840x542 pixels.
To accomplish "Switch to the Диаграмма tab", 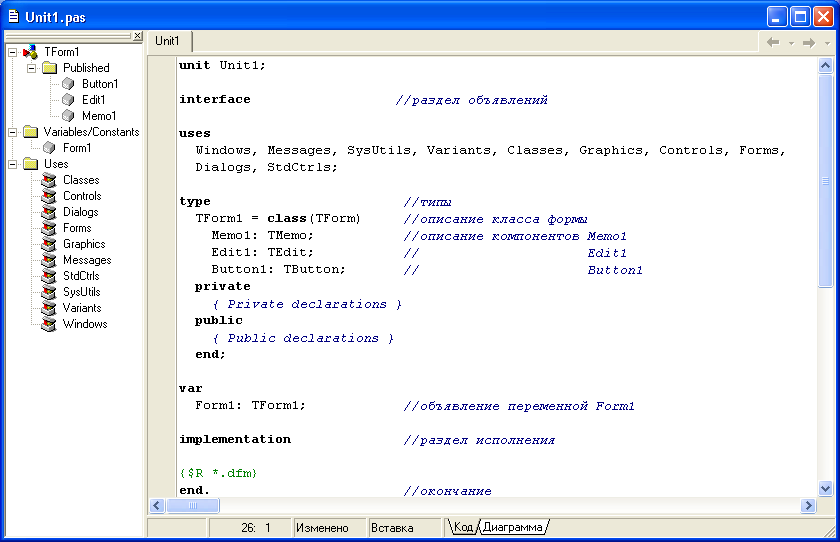I will 513,527.
